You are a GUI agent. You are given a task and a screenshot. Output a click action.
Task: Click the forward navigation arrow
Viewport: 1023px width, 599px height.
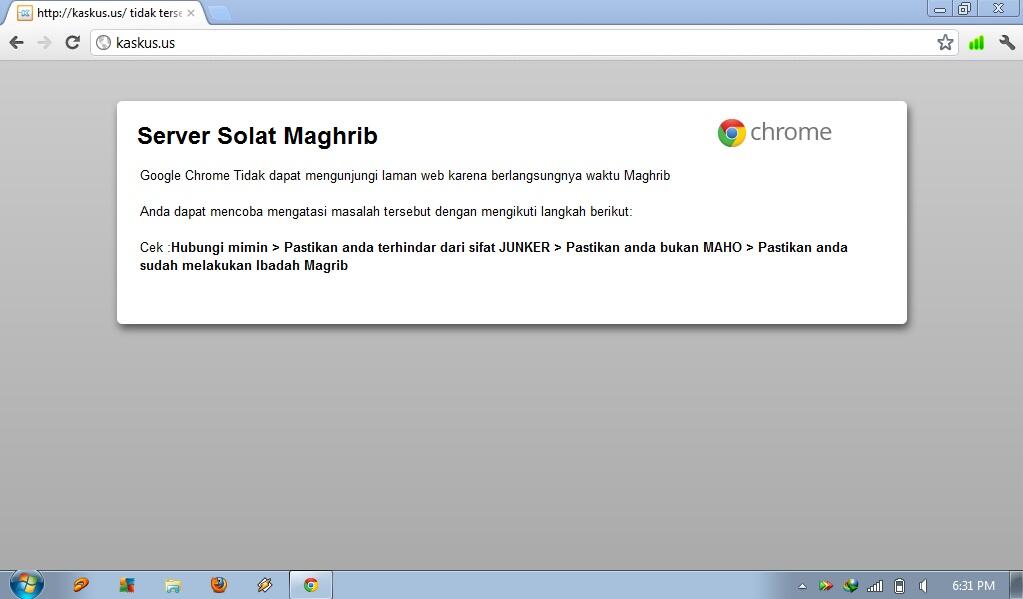pyautogui.click(x=44, y=43)
